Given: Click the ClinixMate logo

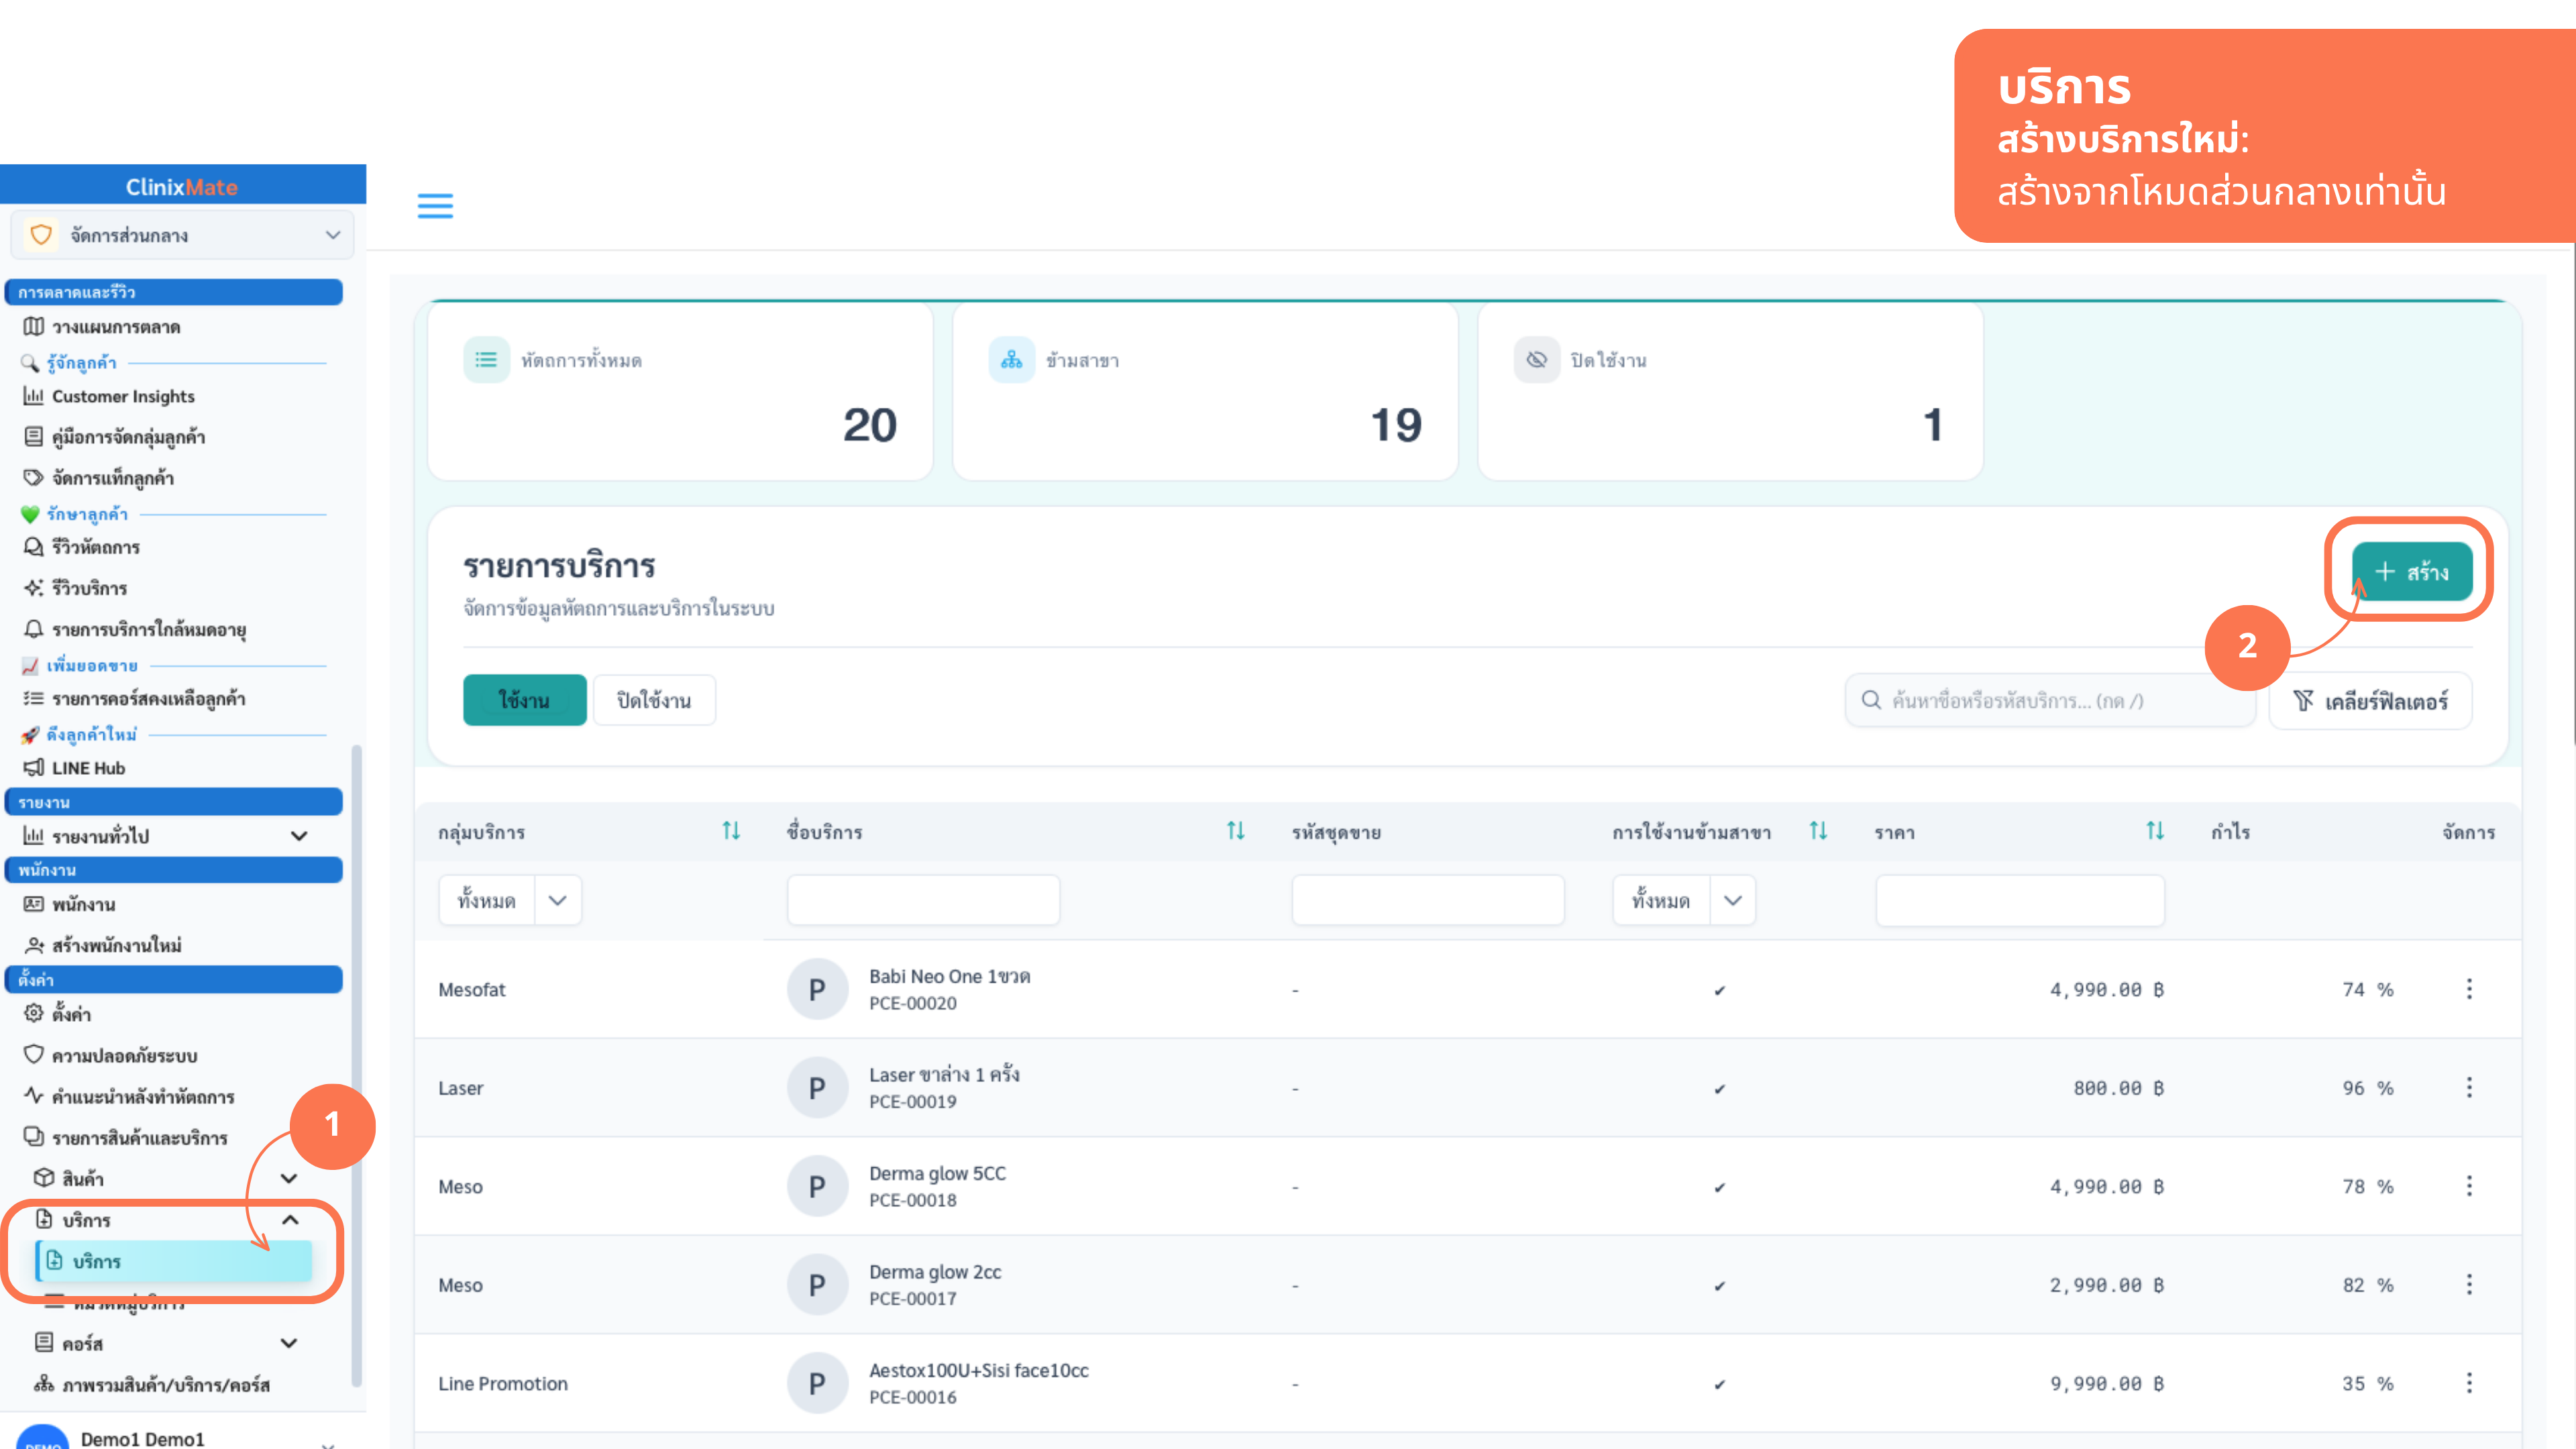Looking at the screenshot, I should [182, 187].
